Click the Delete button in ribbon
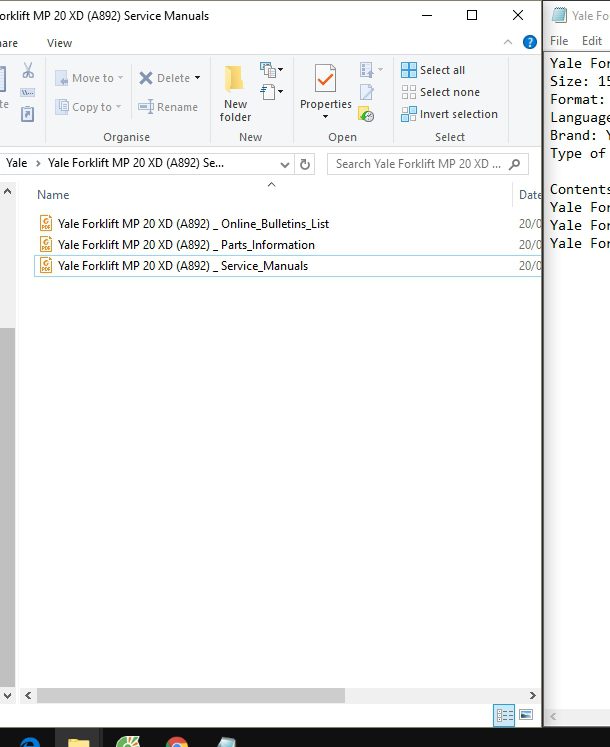The height and width of the screenshot is (747, 610). pos(164,78)
